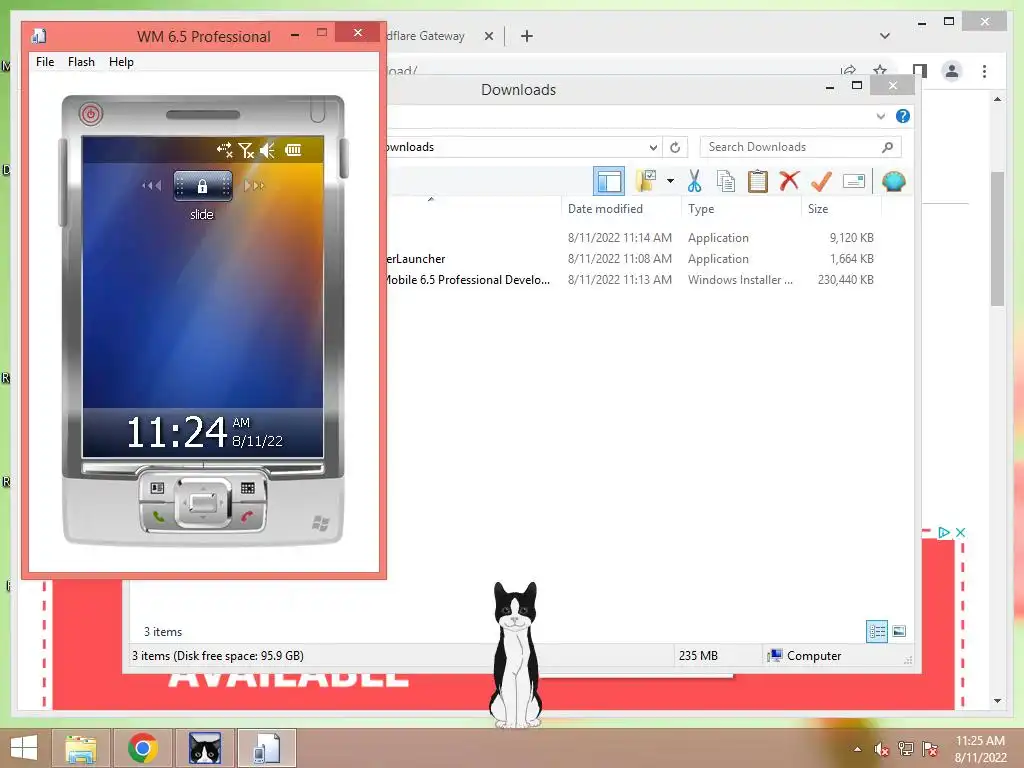The width and height of the screenshot is (1024, 768).
Task: Select the erLauncher file row
Action: click(632, 259)
